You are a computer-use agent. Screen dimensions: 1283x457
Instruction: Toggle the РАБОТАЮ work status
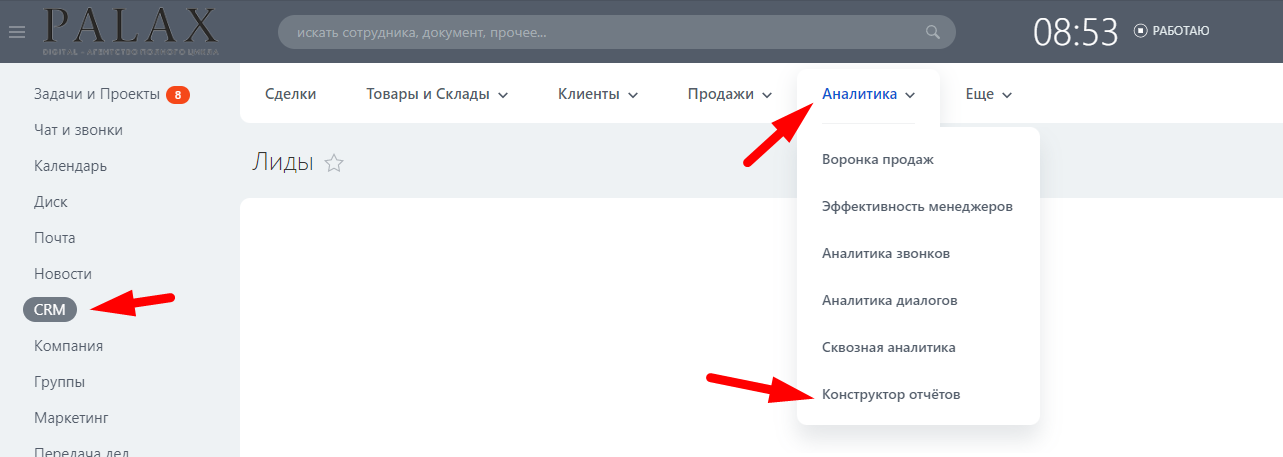pos(1172,31)
